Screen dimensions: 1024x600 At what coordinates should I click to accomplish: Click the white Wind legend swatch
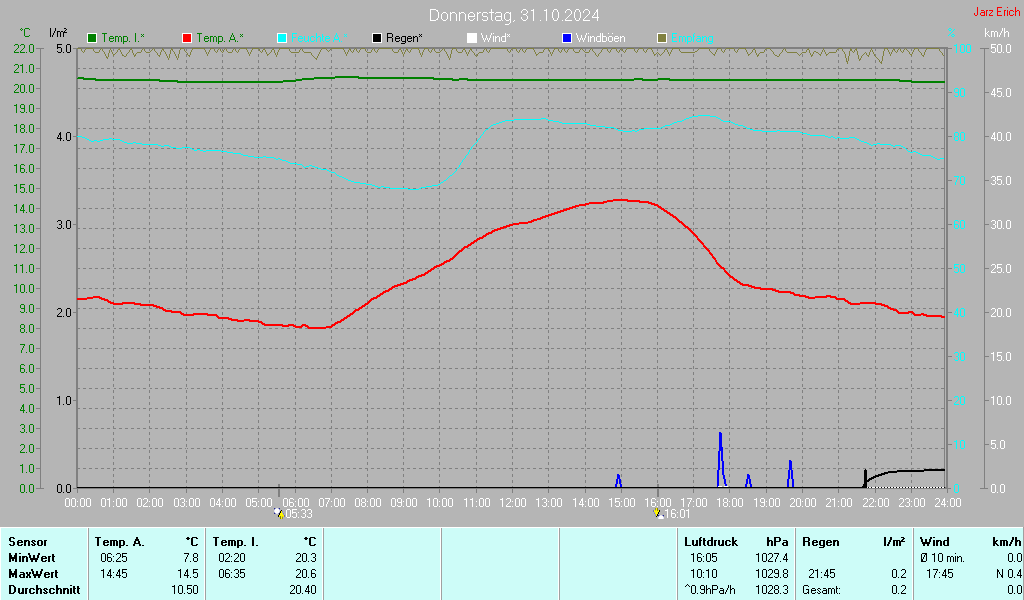[x=472, y=38]
